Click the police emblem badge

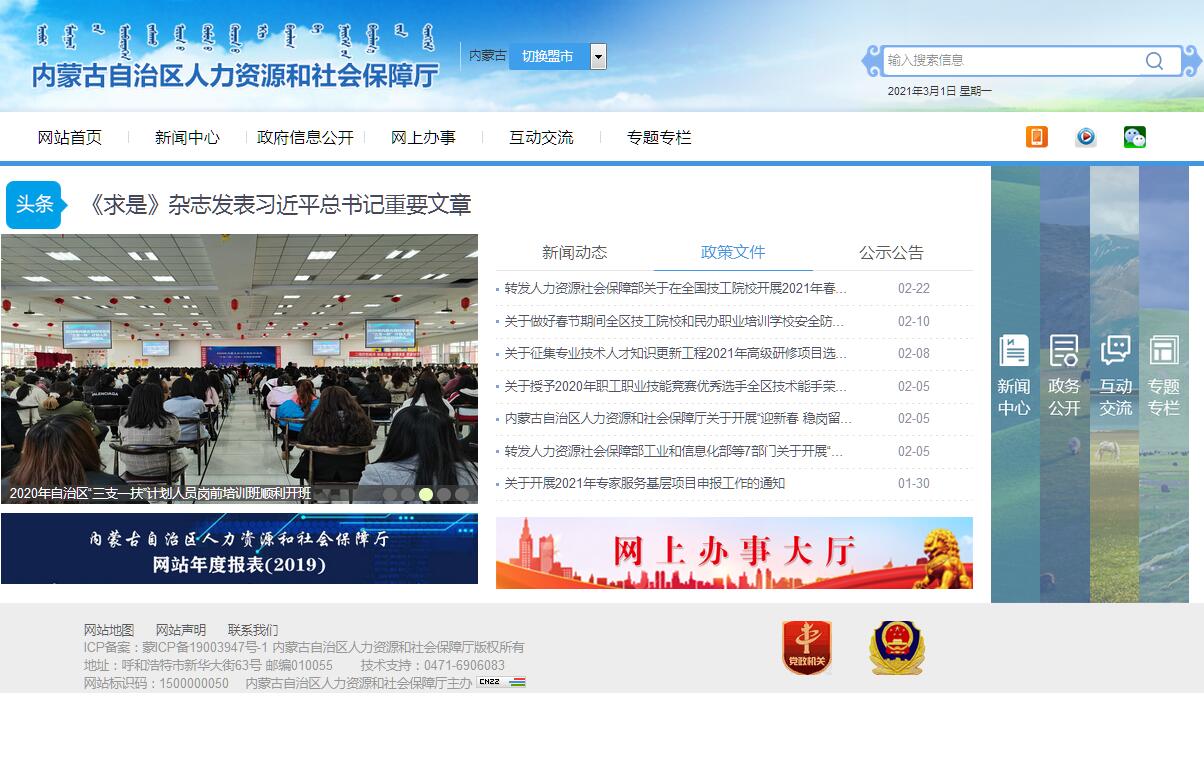click(896, 647)
